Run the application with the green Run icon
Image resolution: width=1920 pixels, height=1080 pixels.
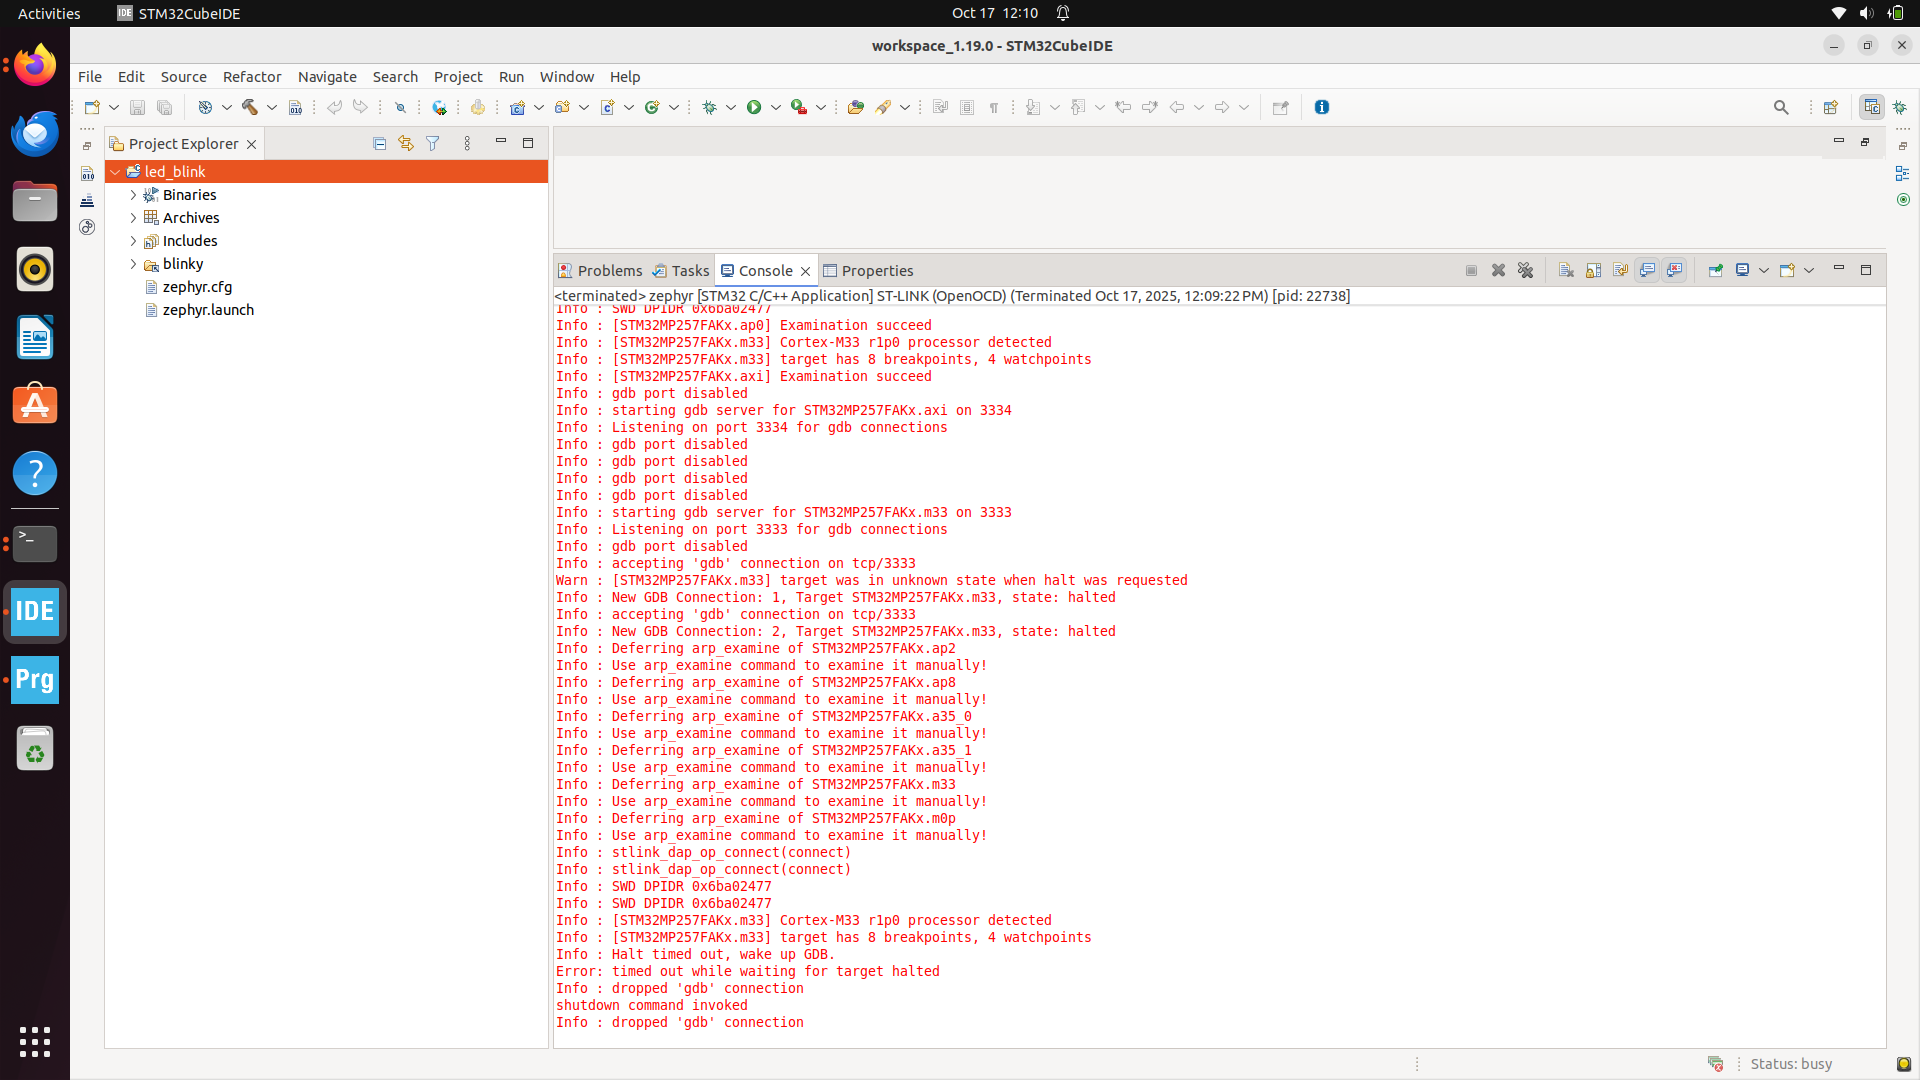753,107
